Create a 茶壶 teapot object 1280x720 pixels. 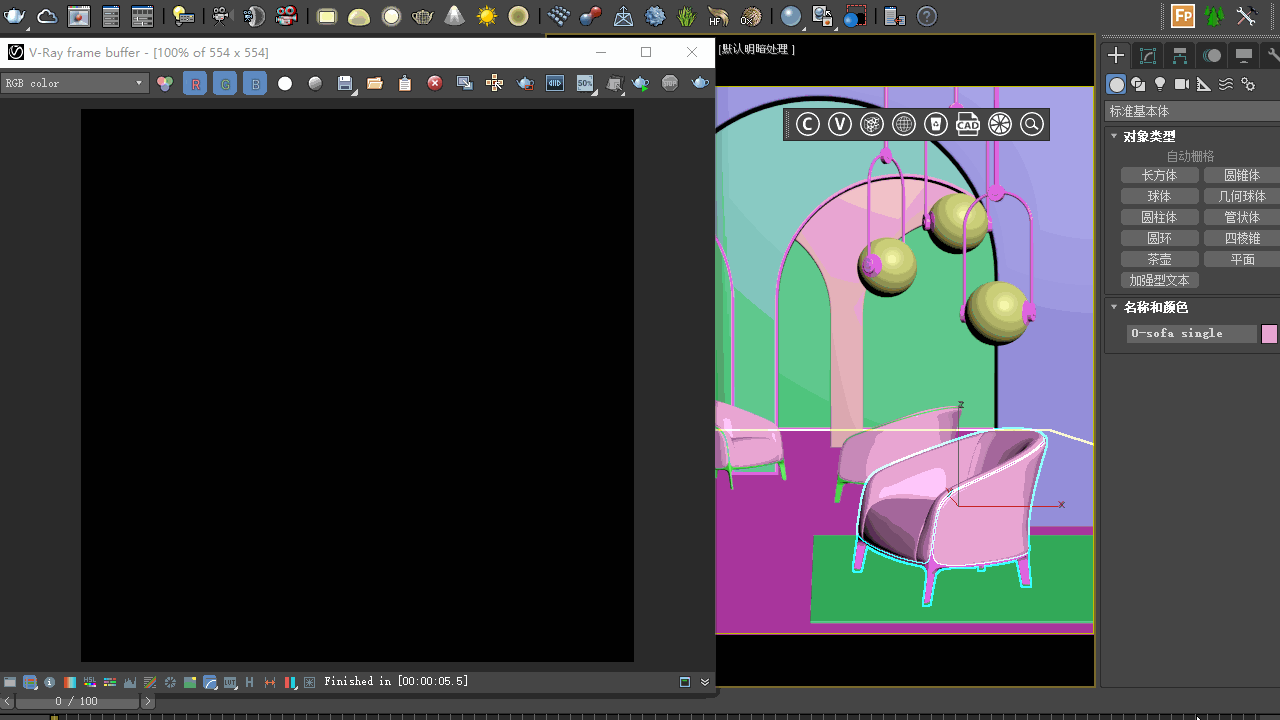(1159, 259)
